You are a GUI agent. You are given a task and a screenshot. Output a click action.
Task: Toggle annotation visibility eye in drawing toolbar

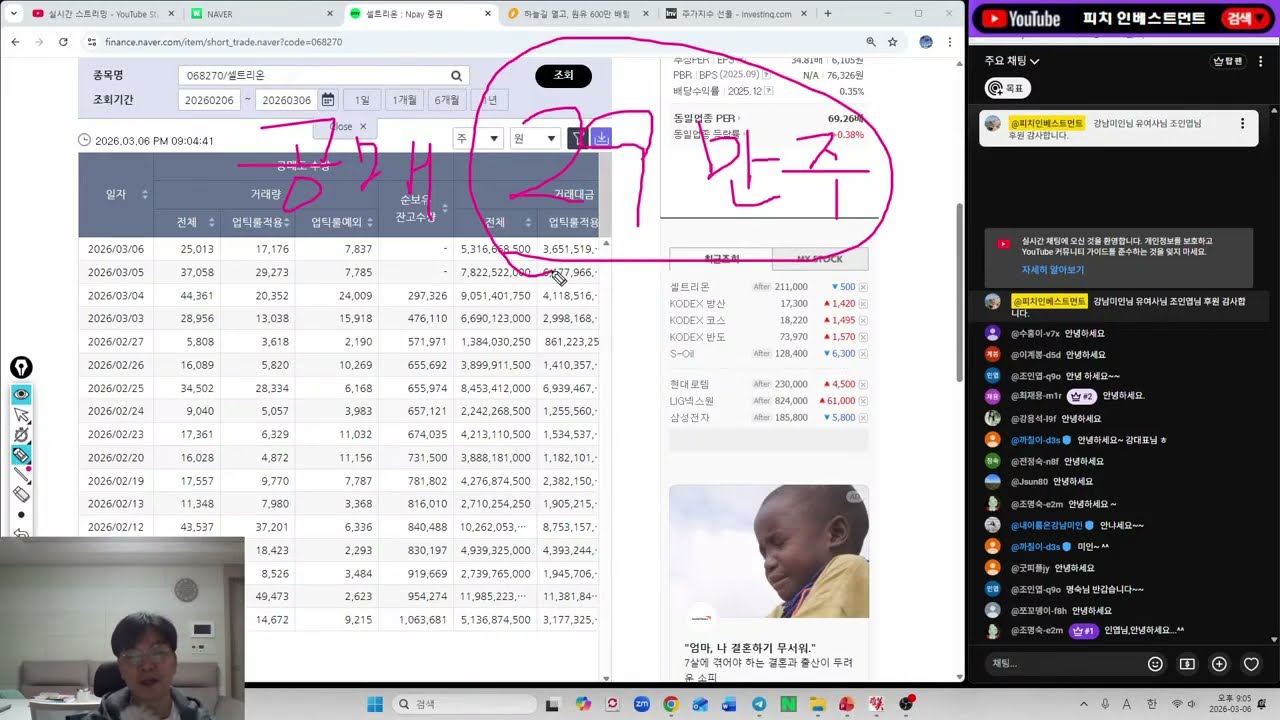(21, 394)
